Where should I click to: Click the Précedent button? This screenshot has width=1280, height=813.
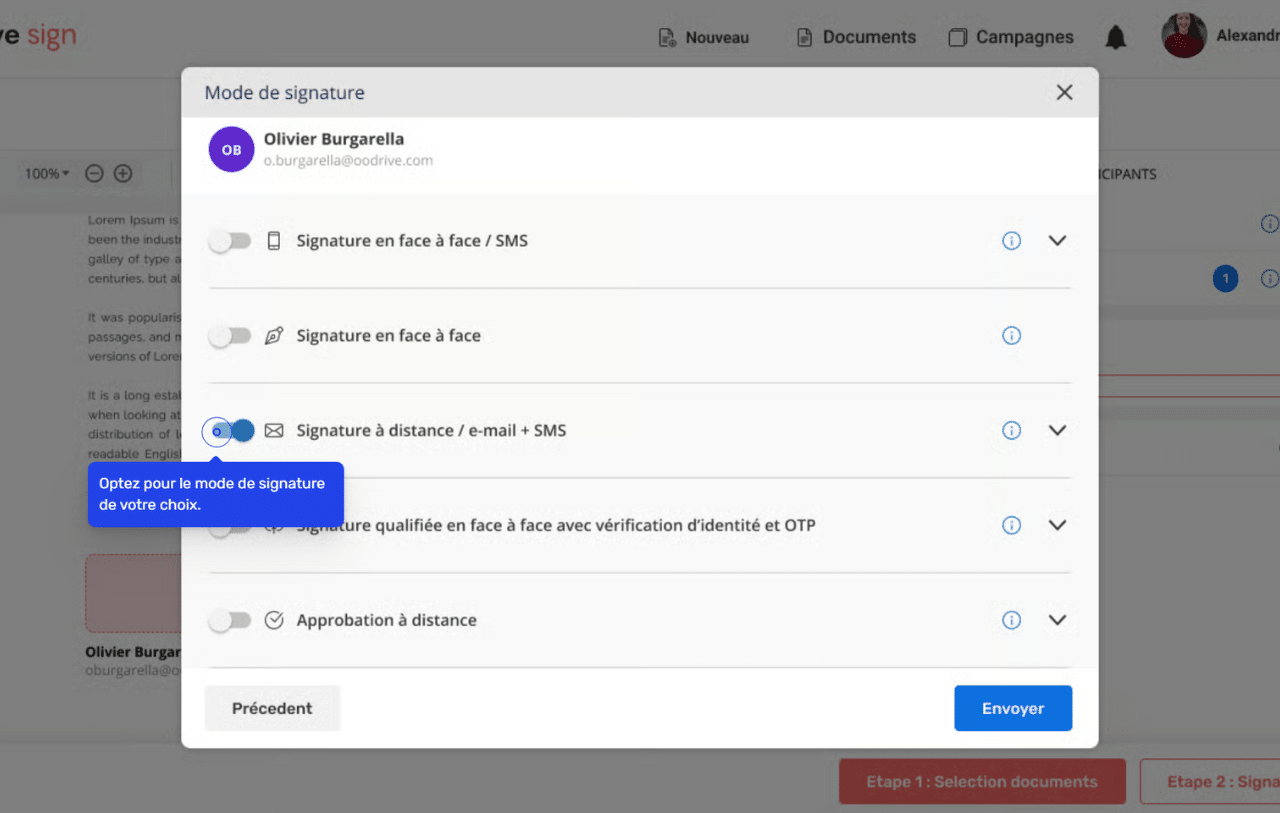(272, 708)
